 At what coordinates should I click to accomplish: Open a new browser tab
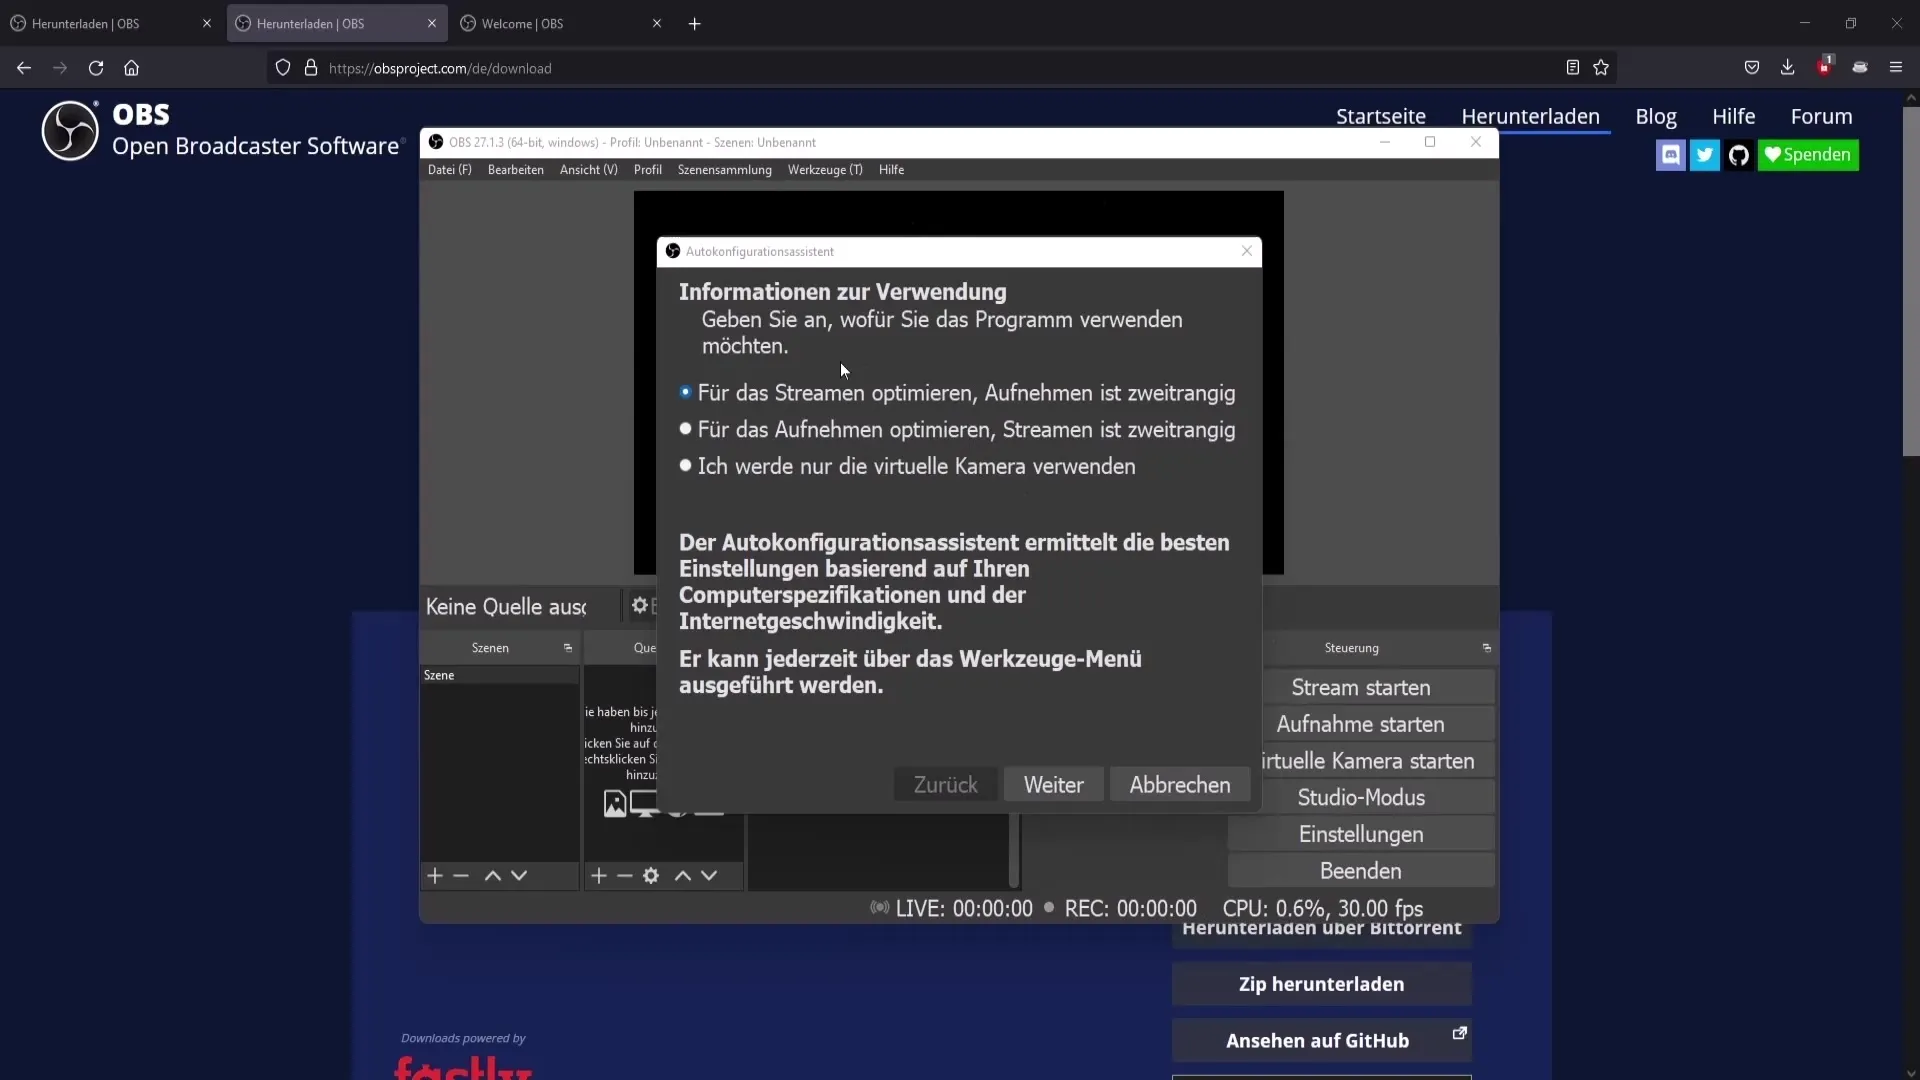tap(694, 24)
